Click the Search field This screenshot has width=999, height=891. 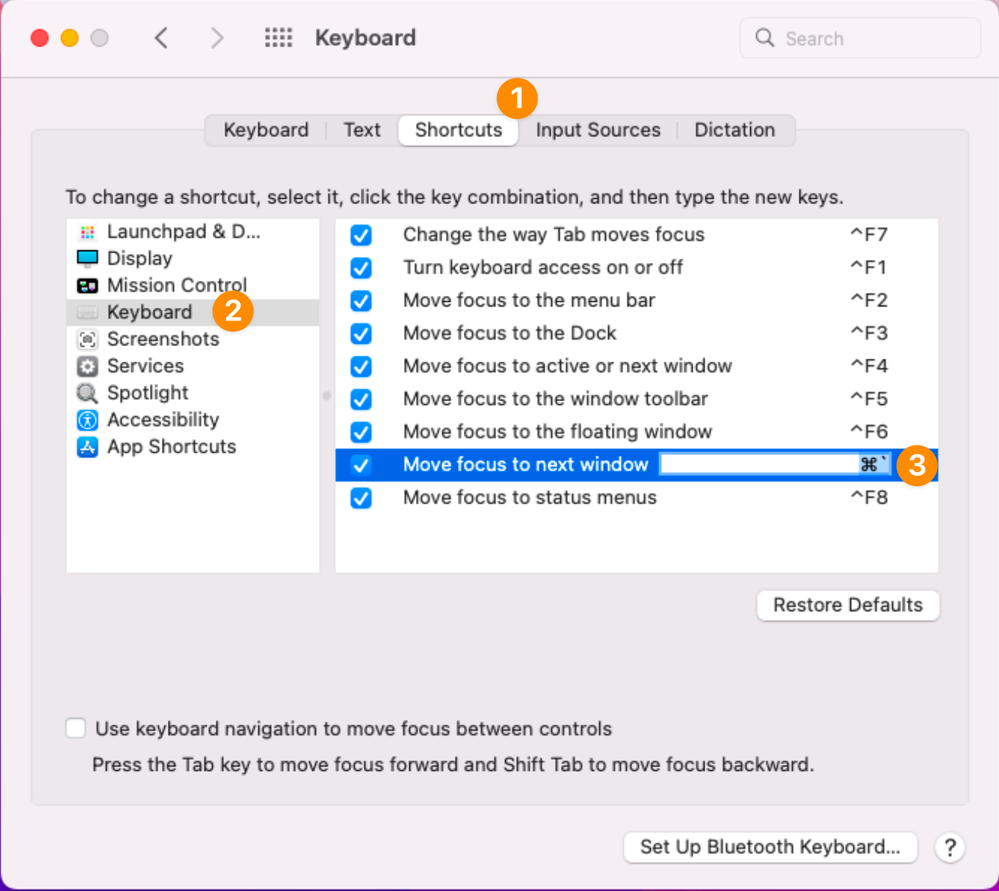tap(870, 39)
